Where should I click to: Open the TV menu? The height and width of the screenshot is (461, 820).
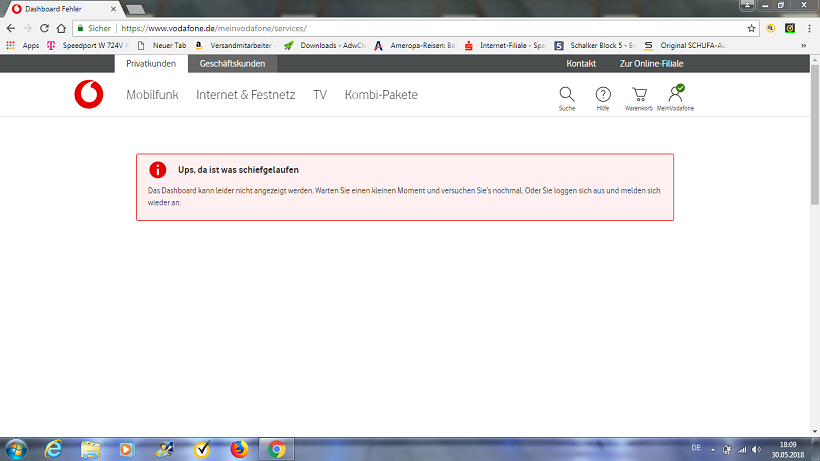[320, 95]
